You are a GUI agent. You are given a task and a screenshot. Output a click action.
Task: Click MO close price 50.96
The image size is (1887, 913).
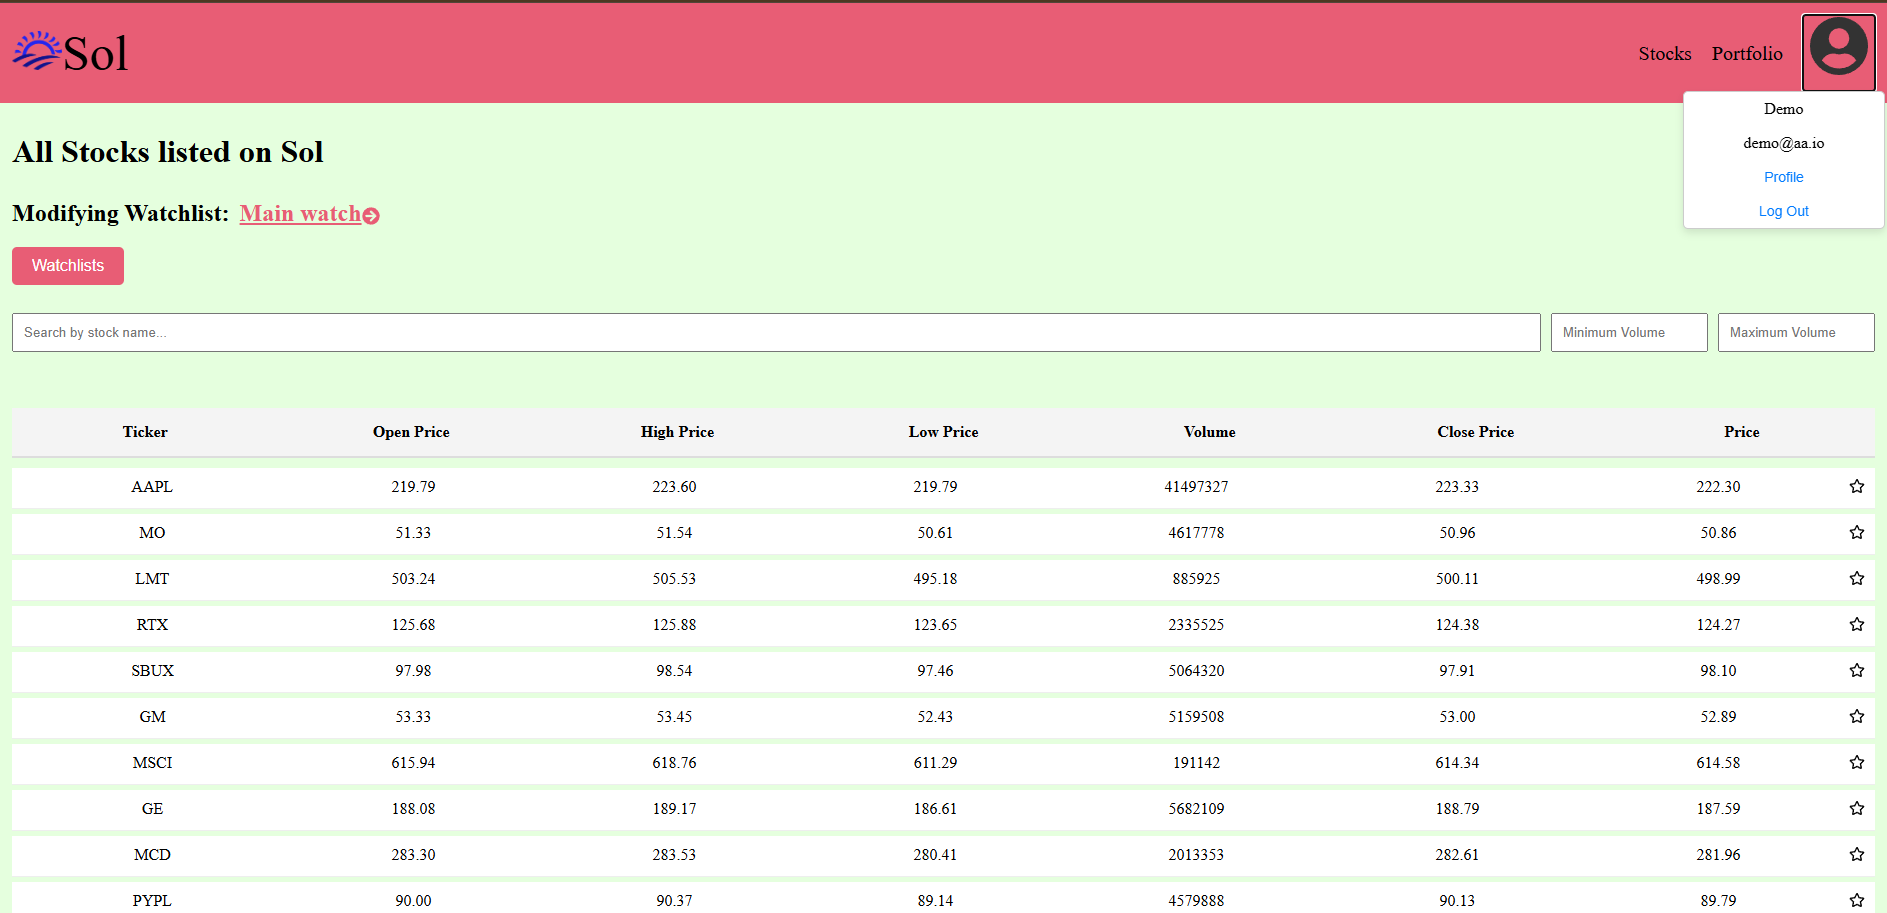click(1457, 533)
